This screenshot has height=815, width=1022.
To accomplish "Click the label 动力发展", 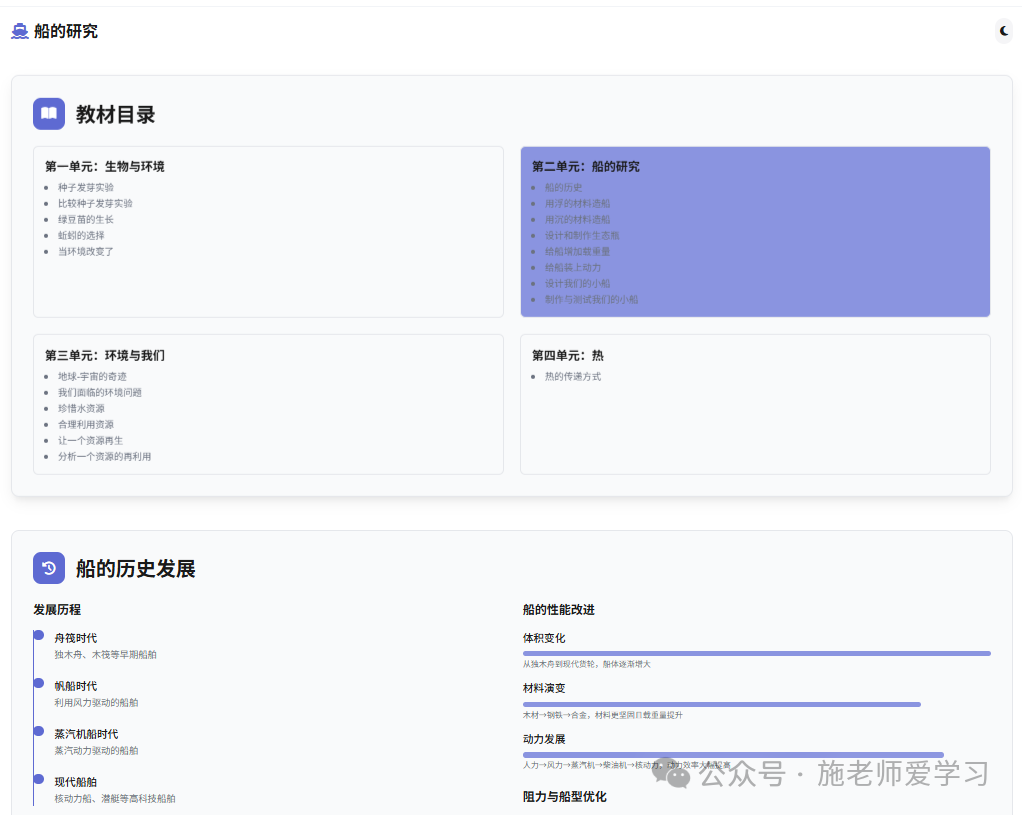I will point(544,739).
